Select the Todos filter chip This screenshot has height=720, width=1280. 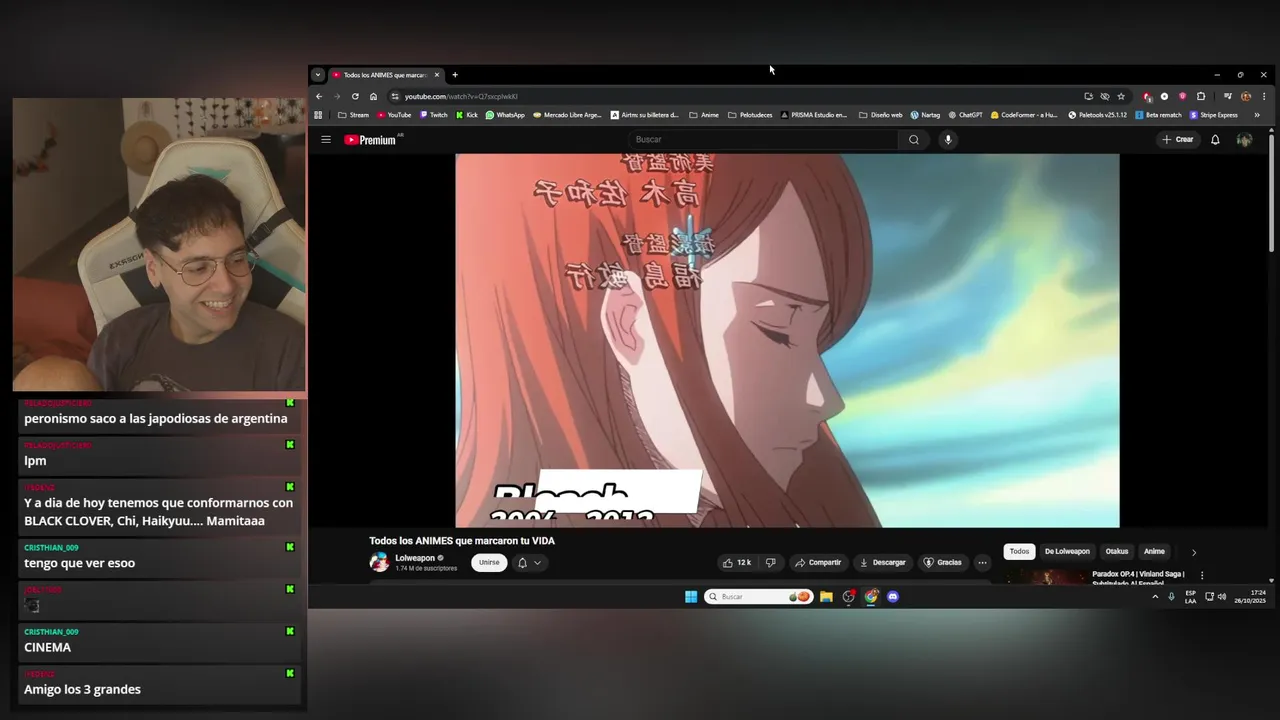[1019, 552]
